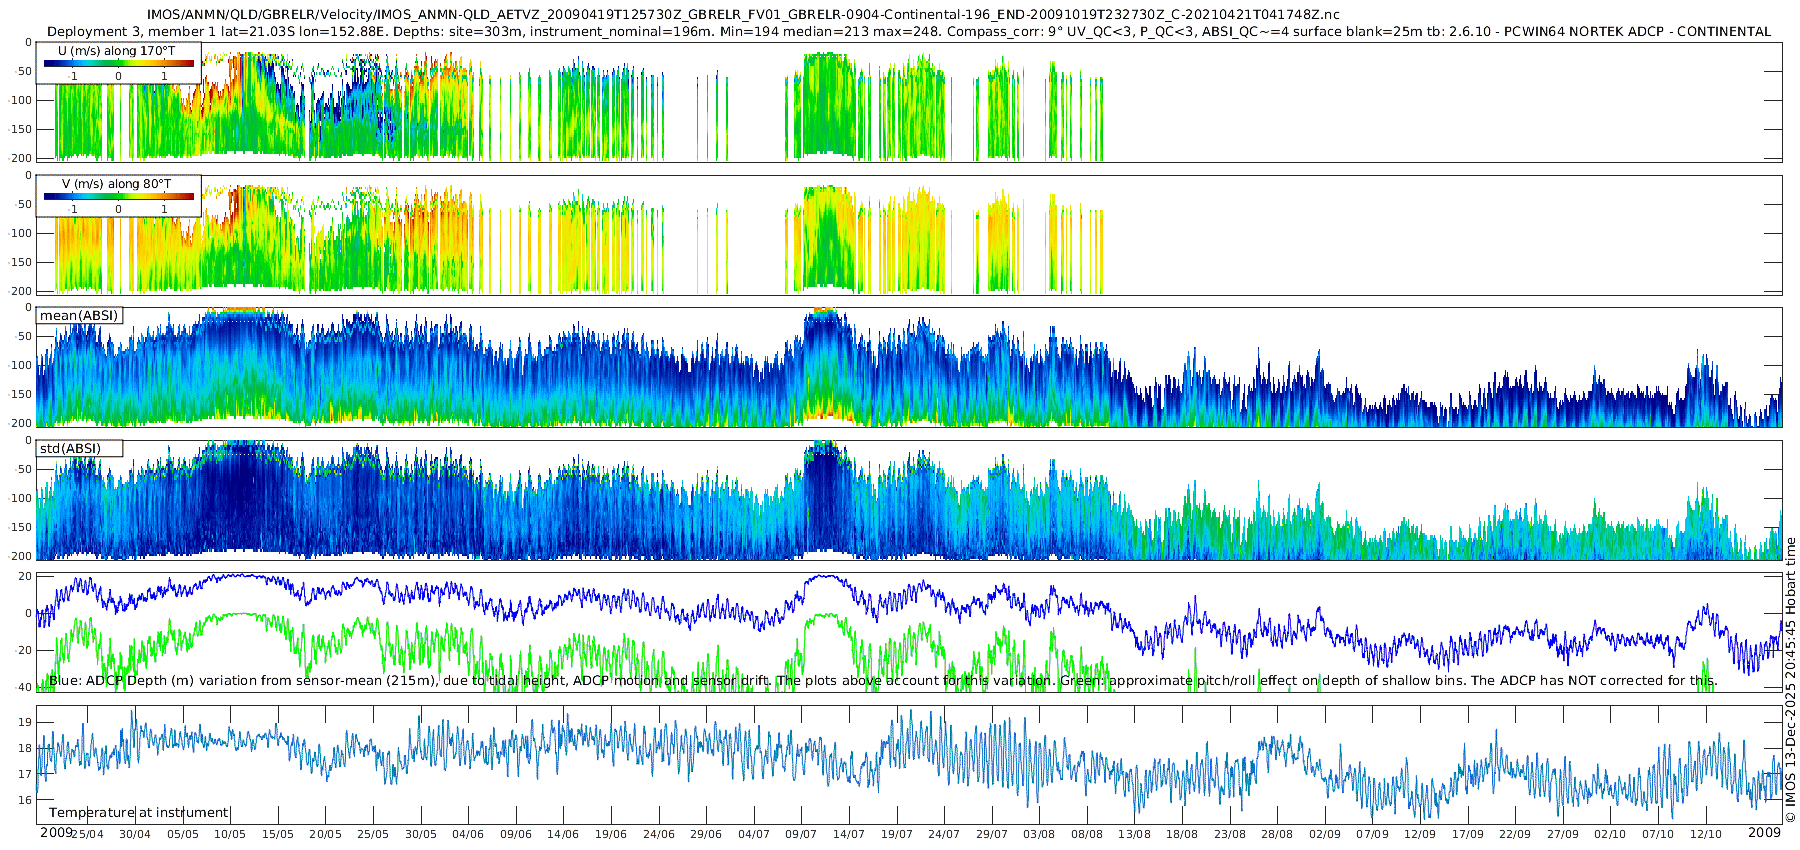This screenshot has width=1800, height=850.
Task: Click the U velocity colorbar legend
Action: [118, 63]
